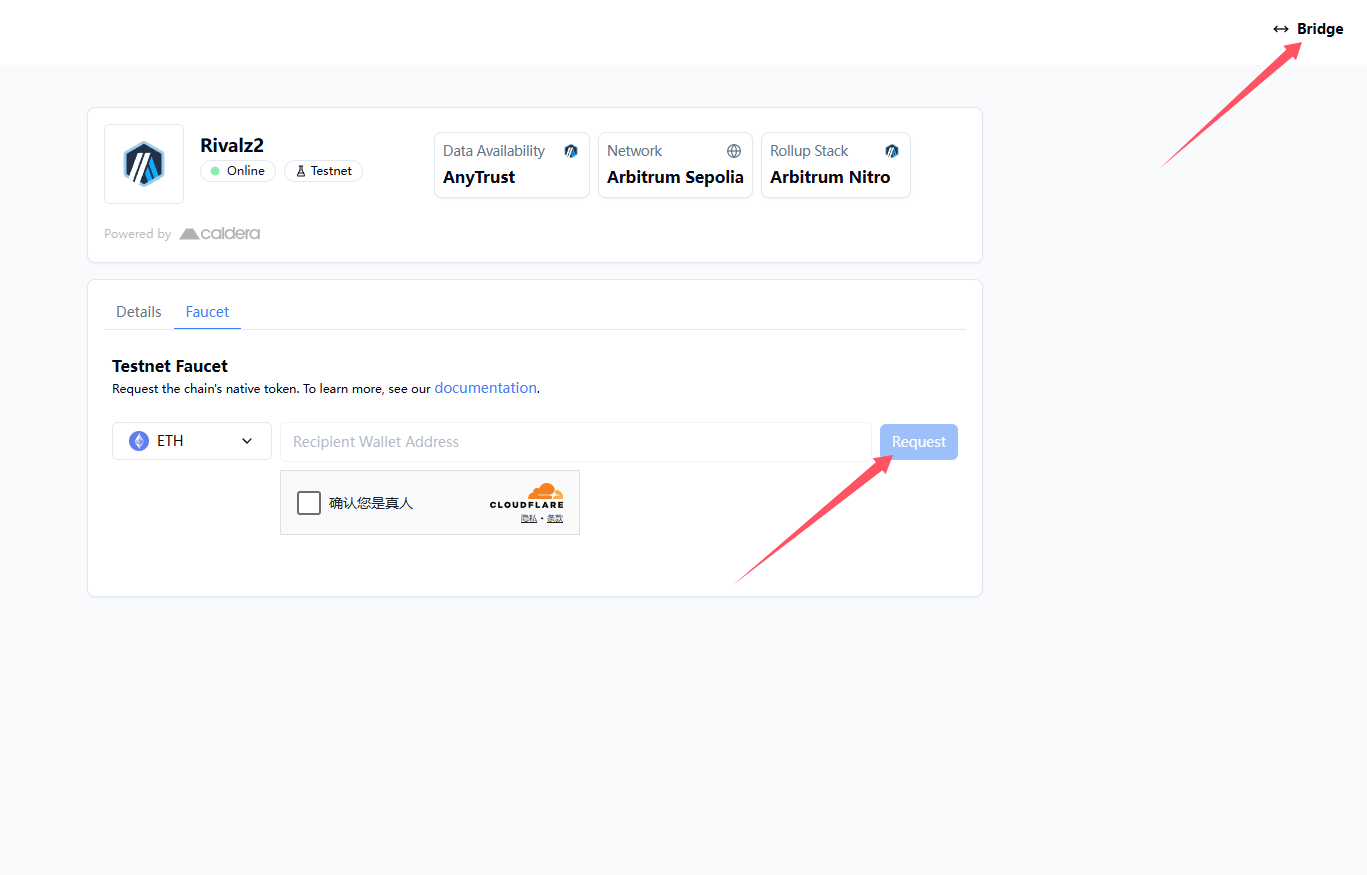Click the Network globe icon
The width and height of the screenshot is (1367, 875).
tap(734, 151)
